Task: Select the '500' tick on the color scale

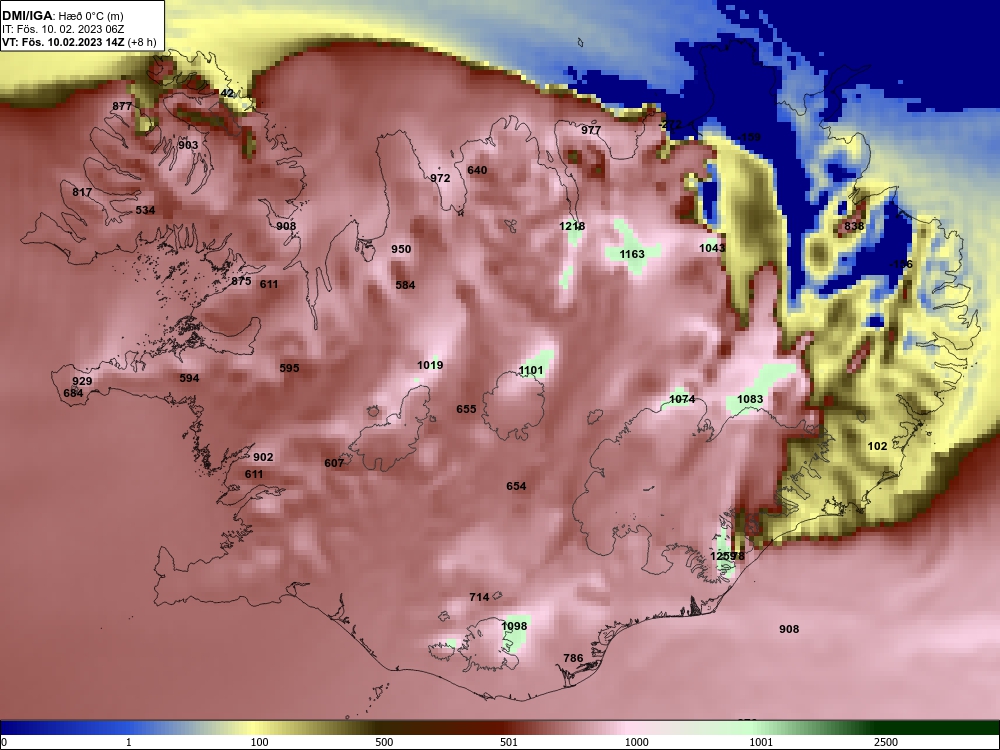Action: pos(385,742)
